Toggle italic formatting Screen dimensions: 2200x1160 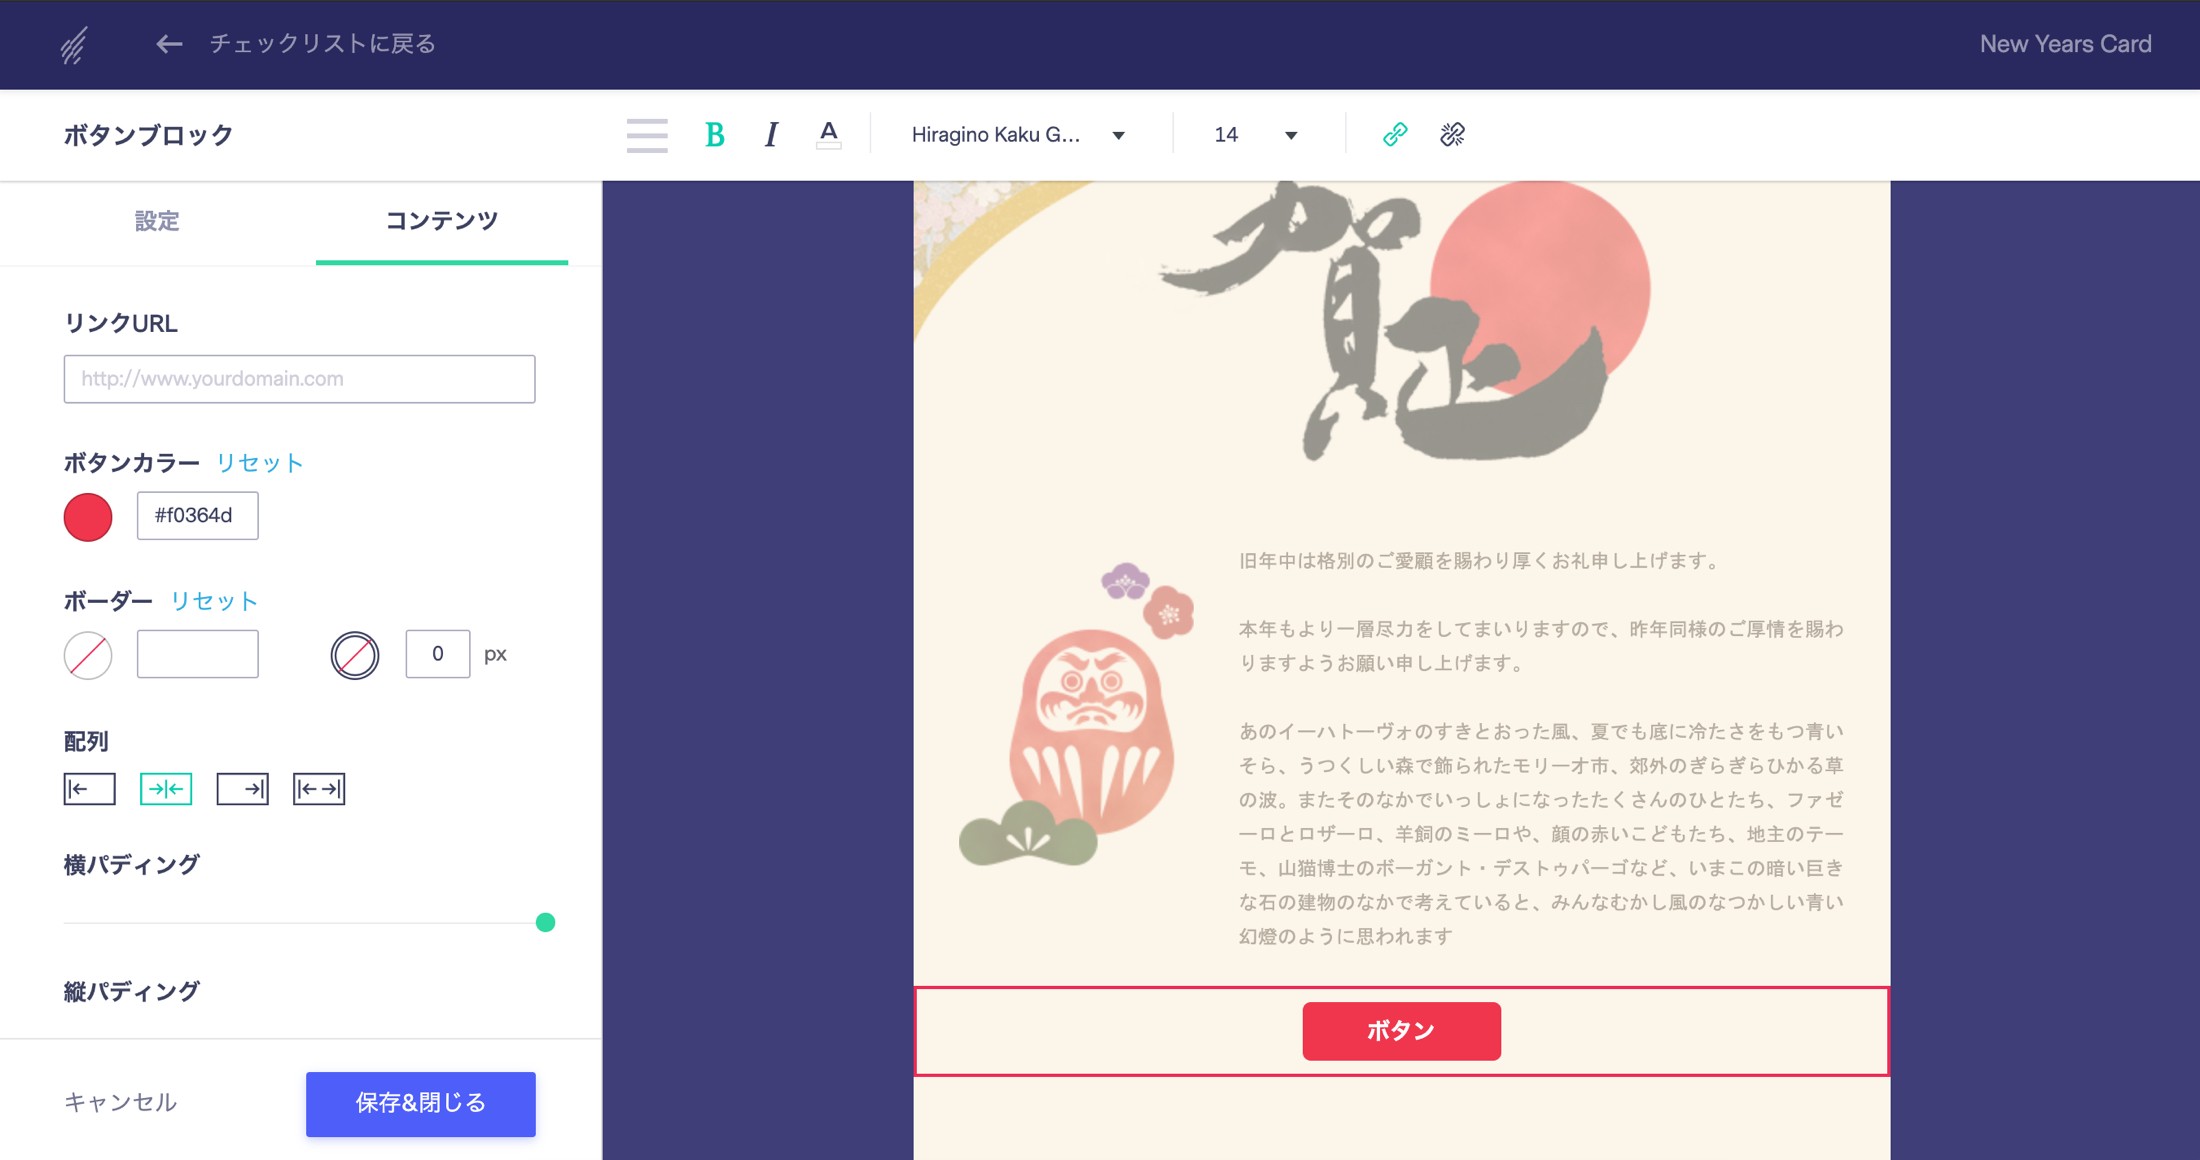tap(771, 135)
